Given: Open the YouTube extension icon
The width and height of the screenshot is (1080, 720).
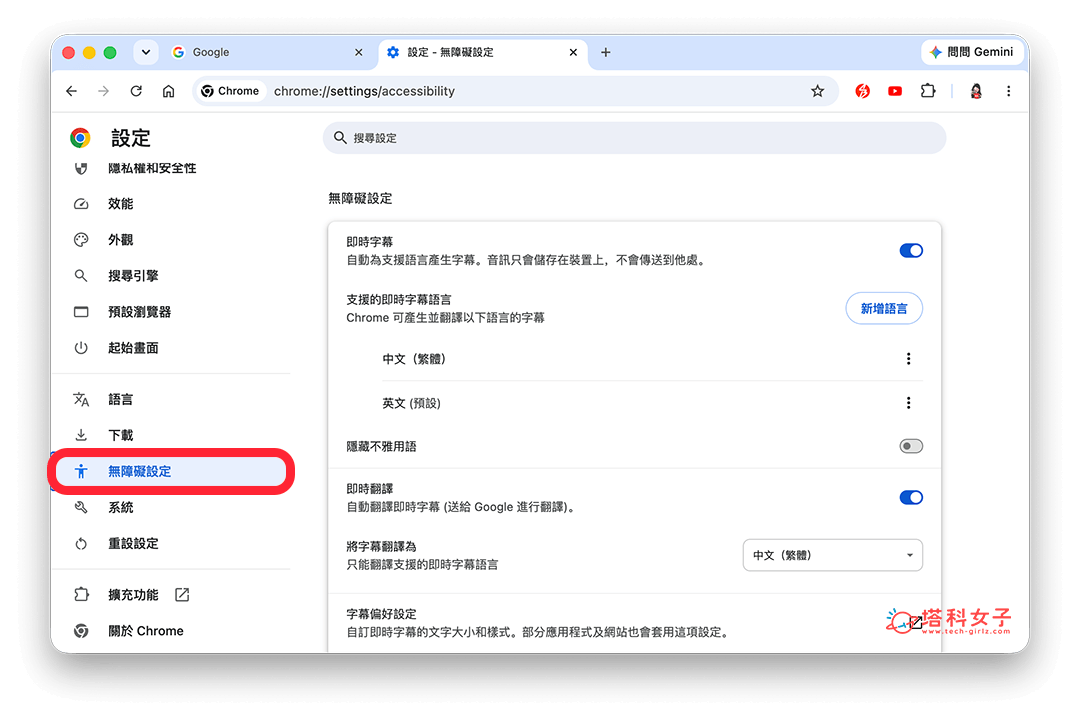Looking at the screenshot, I should pos(895,91).
